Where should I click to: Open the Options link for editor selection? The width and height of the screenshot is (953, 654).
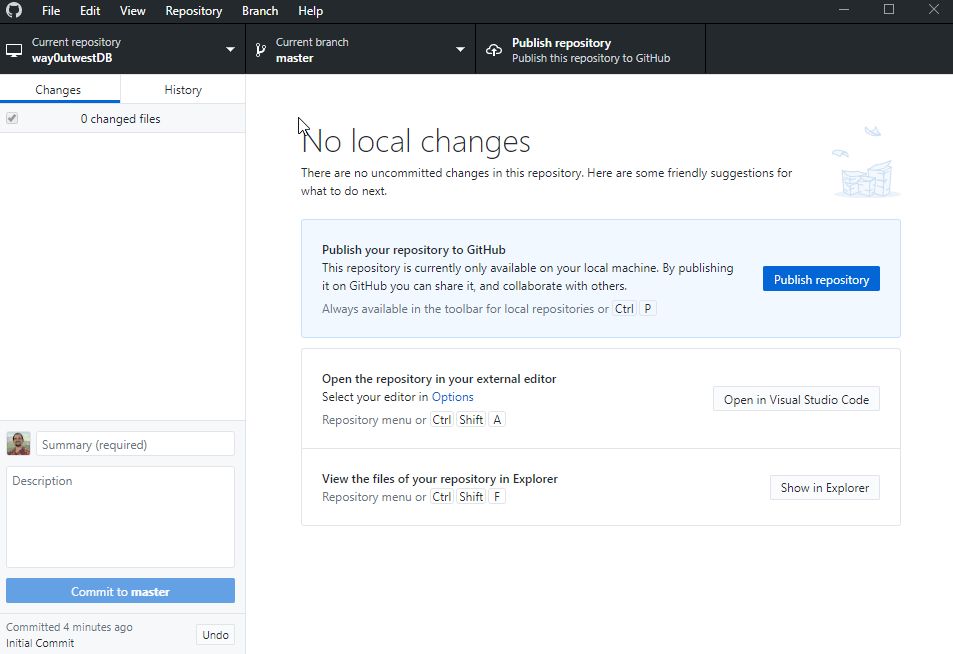452,396
